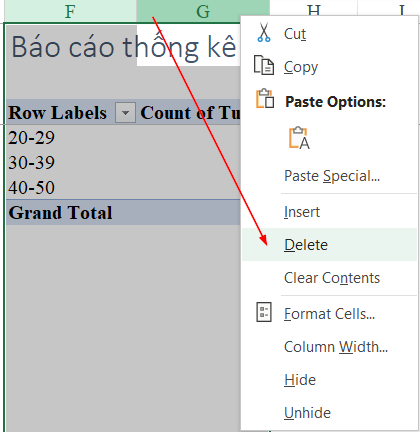420x432 pixels.
Task: Select column G header
Action: (203, 11)
